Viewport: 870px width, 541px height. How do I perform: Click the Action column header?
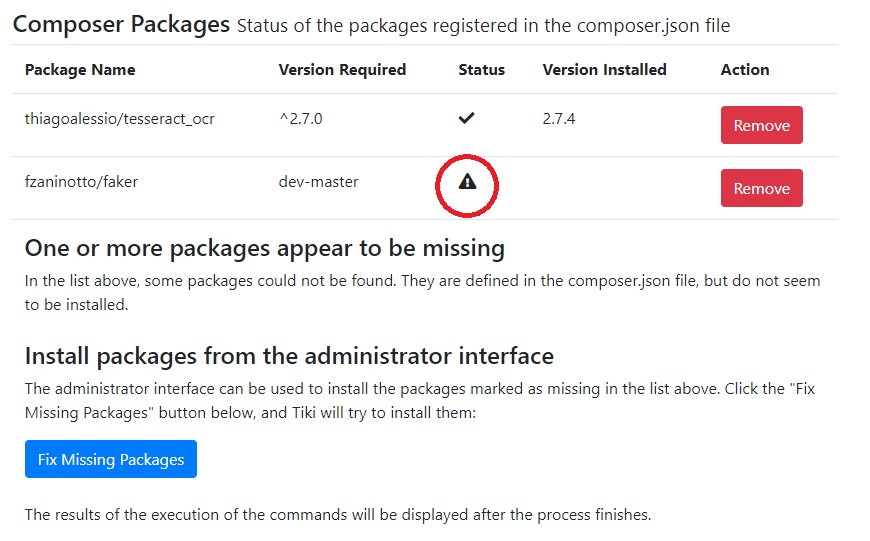coord(745,69)
